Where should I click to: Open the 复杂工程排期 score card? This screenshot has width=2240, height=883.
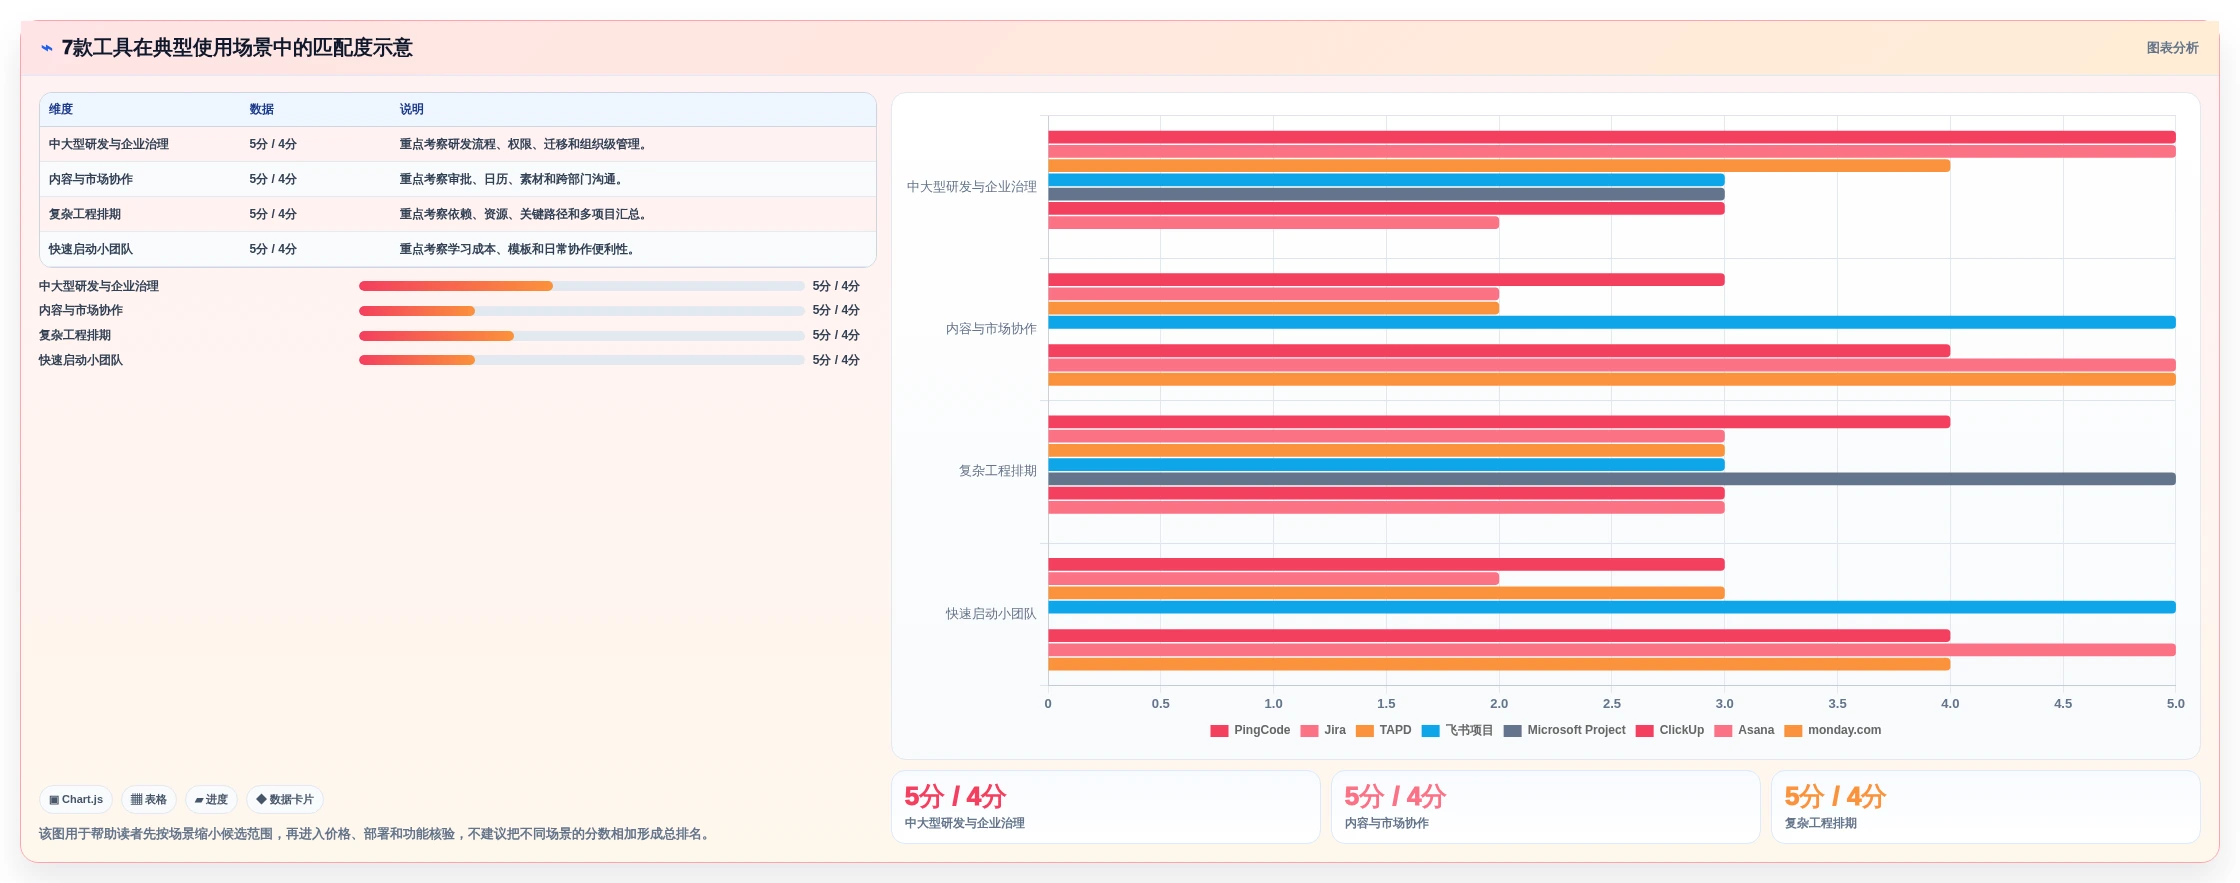pyautogui.click(x=1985, y=807)
